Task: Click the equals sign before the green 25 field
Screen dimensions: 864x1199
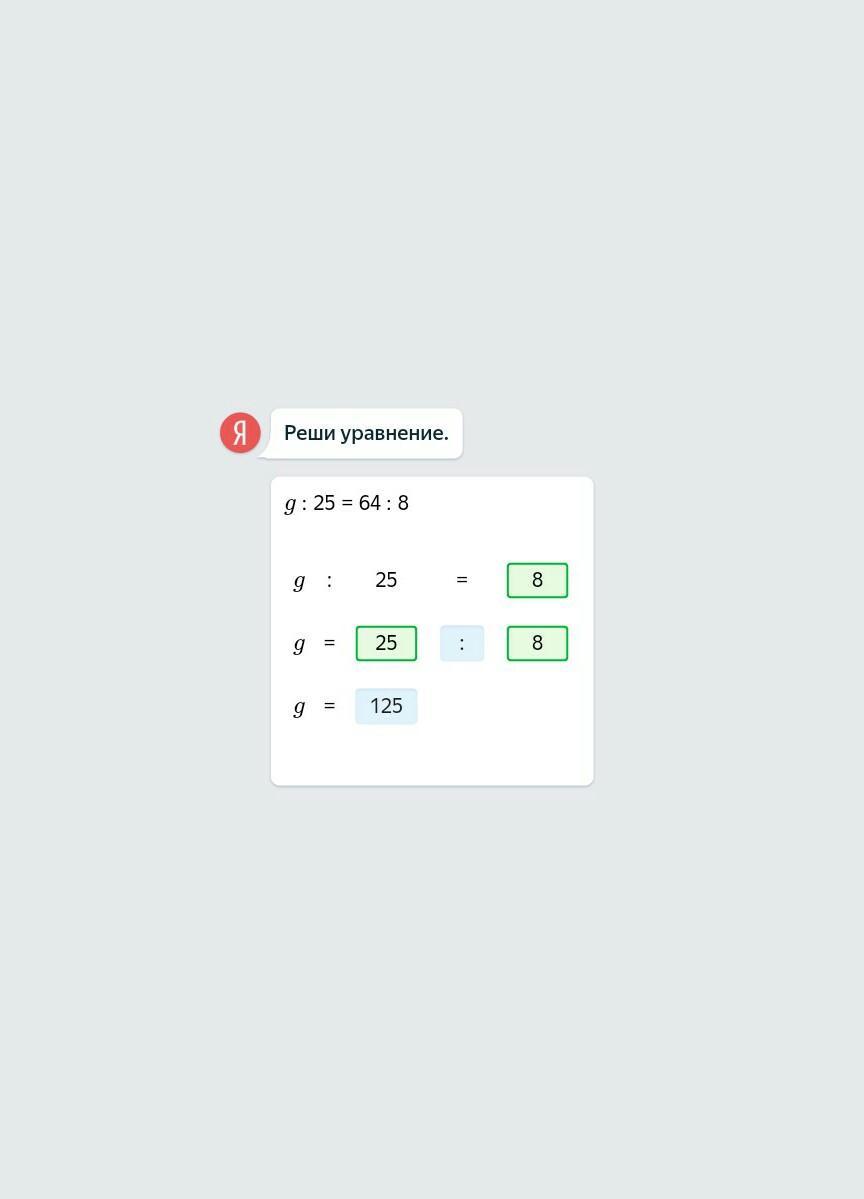Action: [330, 643]
